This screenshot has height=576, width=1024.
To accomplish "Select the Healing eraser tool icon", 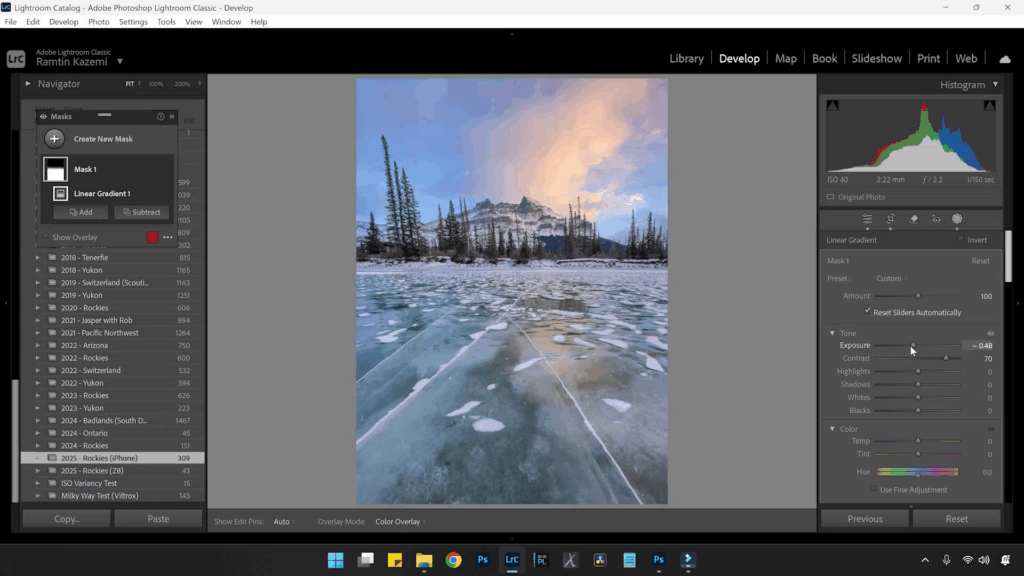I will tap(913, 219).
